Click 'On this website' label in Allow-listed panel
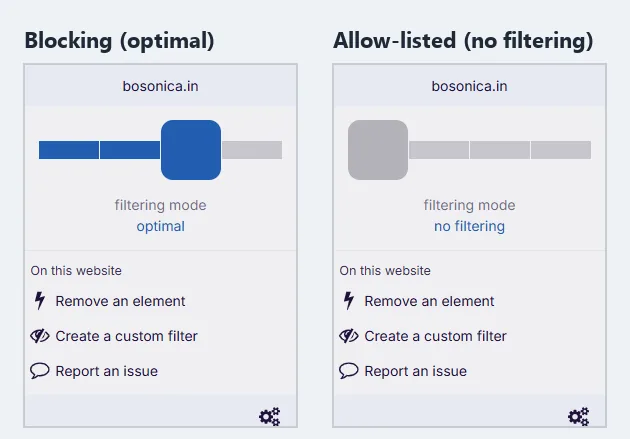The height and width of the screenshot is (439, 630). pos(385,271)
